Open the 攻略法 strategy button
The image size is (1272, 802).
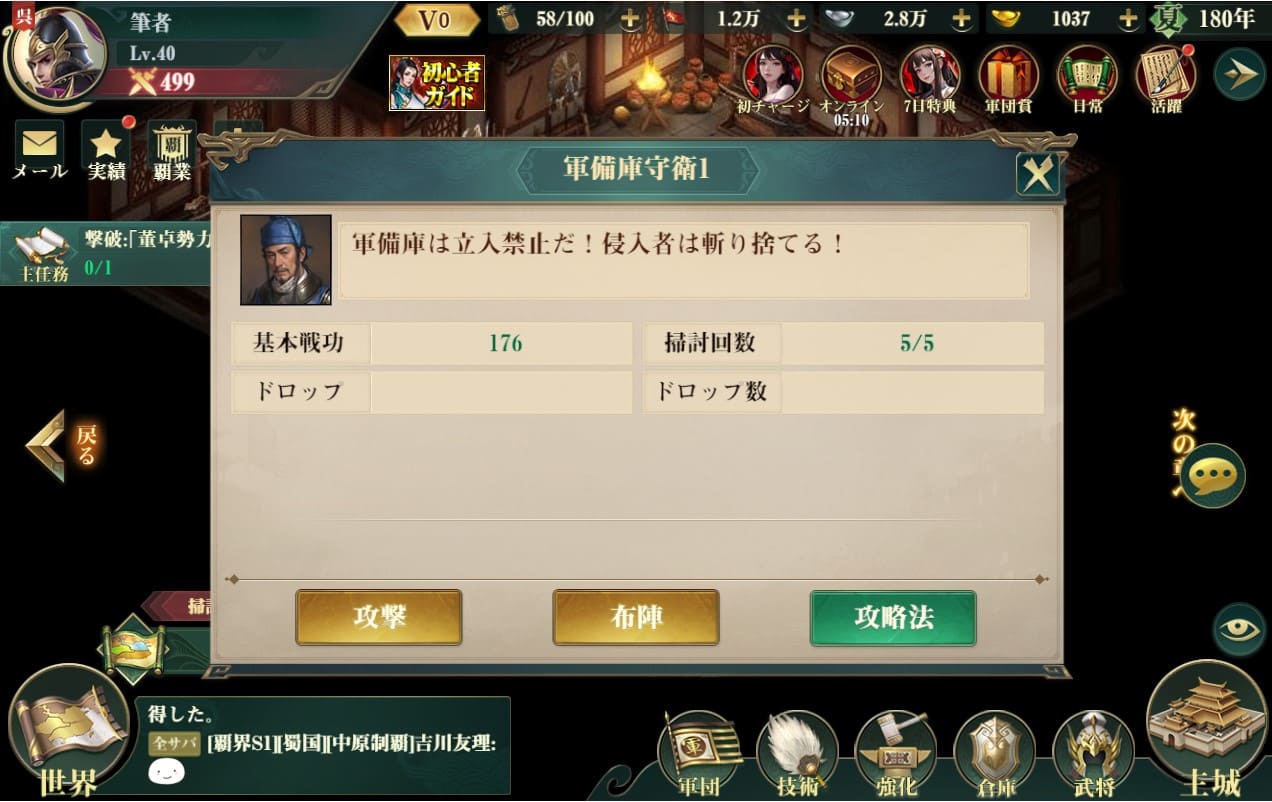point(893,617)
